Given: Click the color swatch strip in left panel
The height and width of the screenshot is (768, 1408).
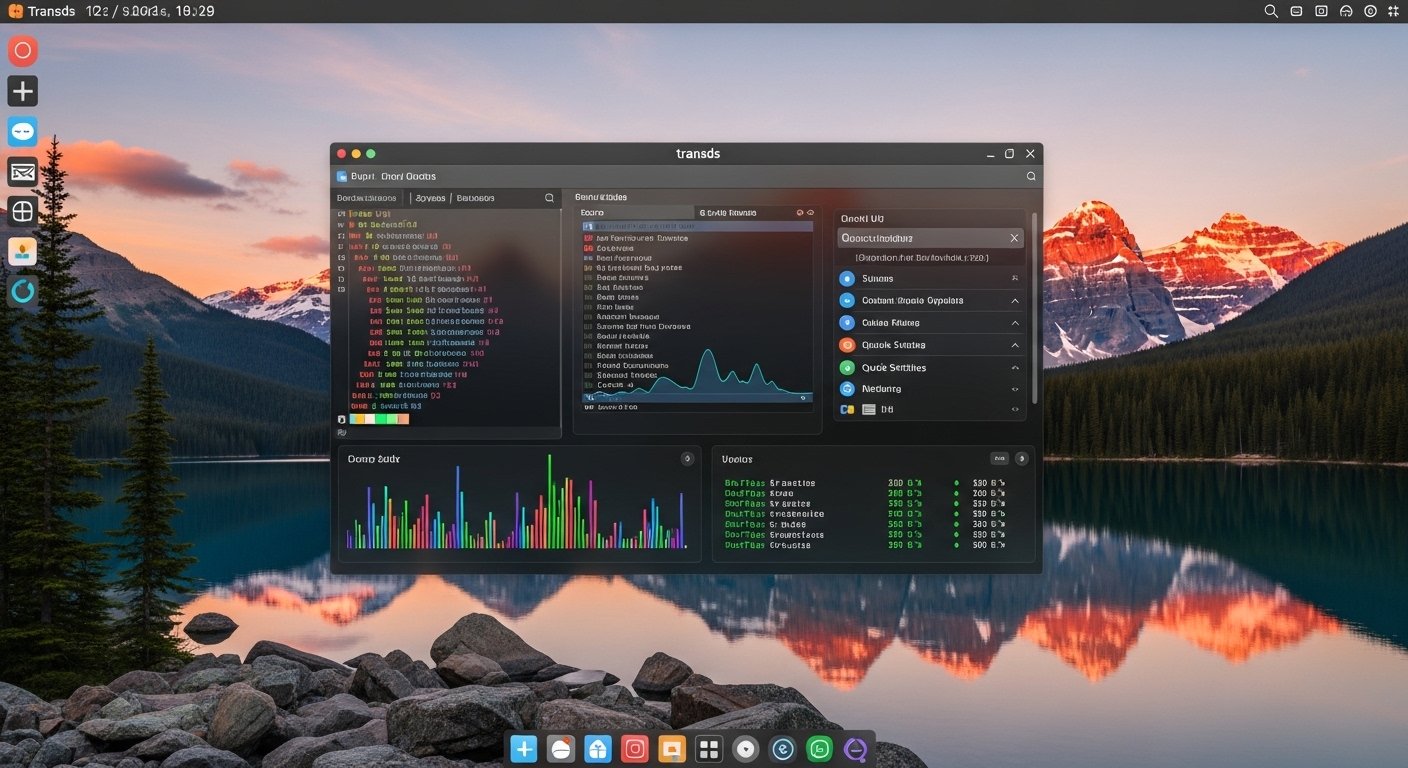Looking at the screenshot, I should (x=379, y=419).
